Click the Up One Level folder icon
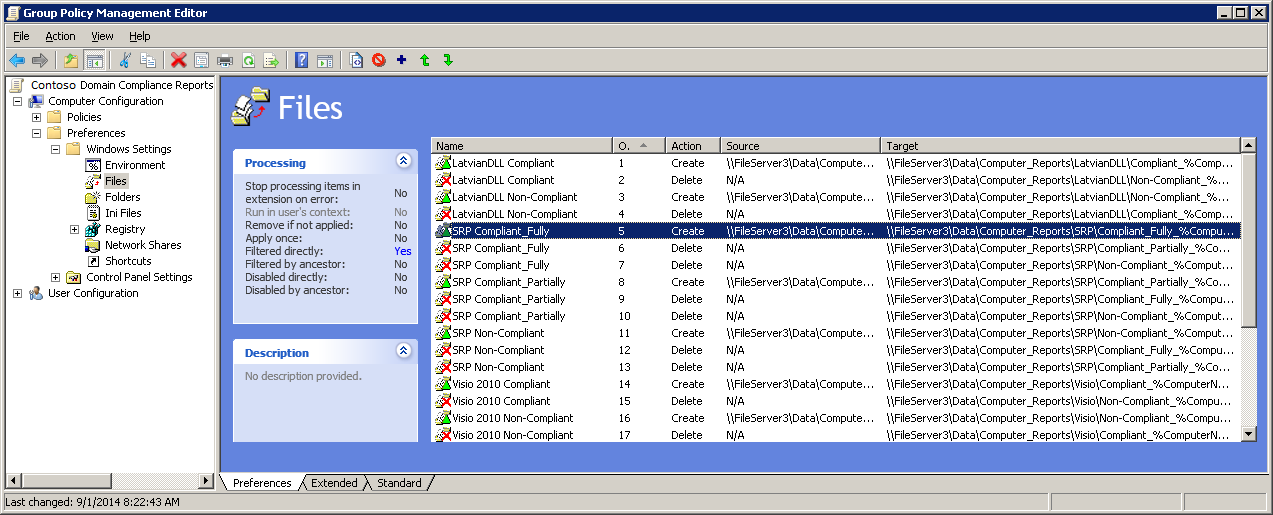This screenshot has width=1273, height=515. [71, 60]
